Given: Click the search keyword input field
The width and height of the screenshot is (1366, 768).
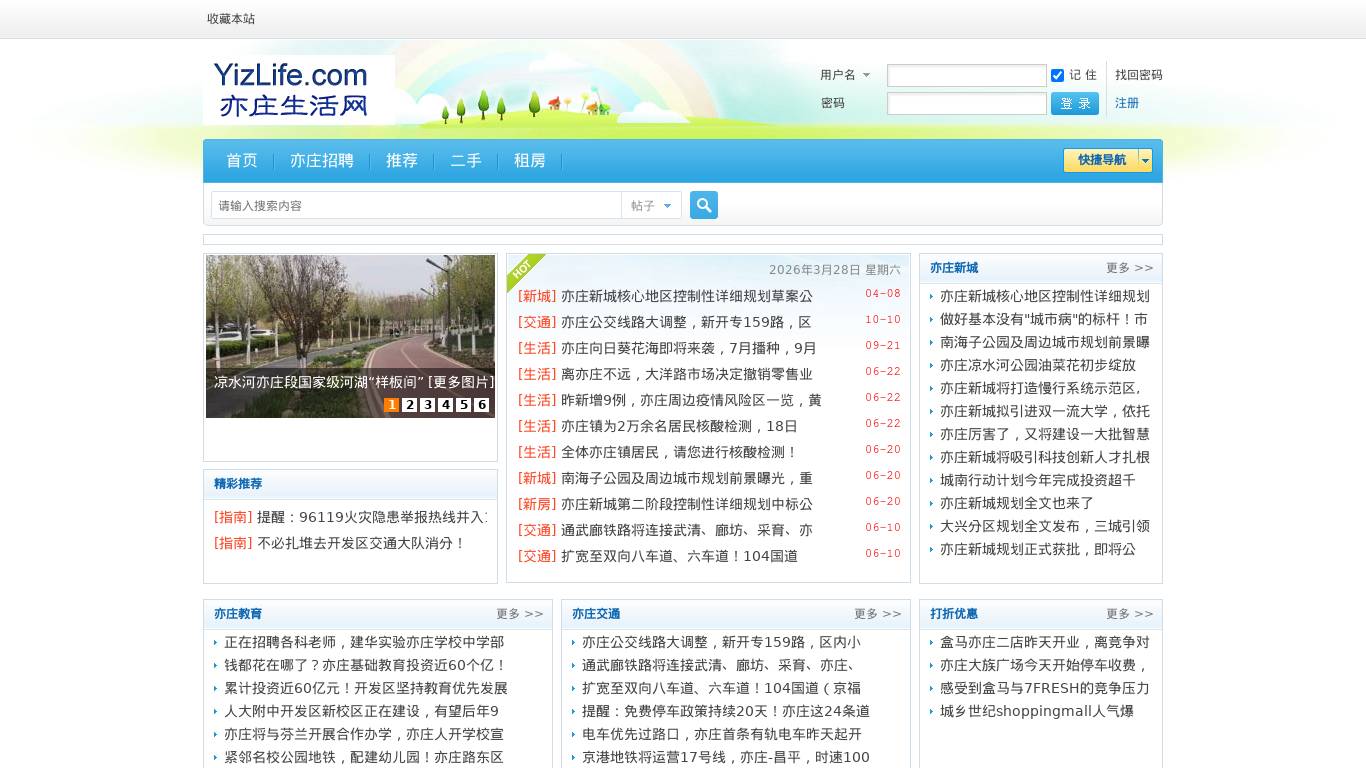Looking at the screenshot, I should [x=416, y=205].
